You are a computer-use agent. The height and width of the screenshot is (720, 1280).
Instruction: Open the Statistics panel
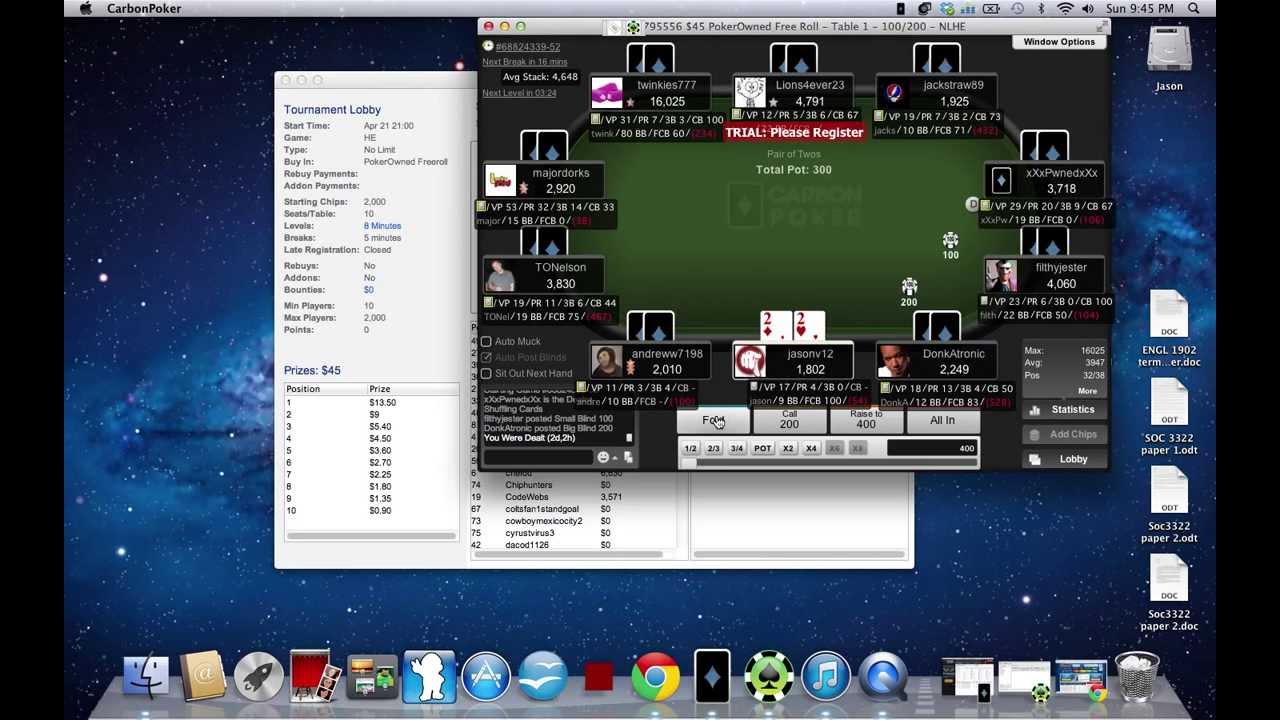[x=1063, y=410]
